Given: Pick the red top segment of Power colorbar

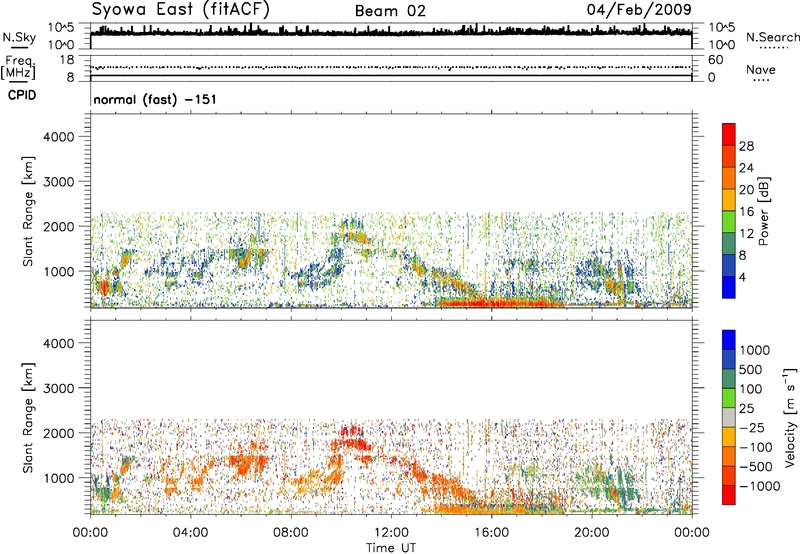Looking at the screenshot, I should coord(729,134).
